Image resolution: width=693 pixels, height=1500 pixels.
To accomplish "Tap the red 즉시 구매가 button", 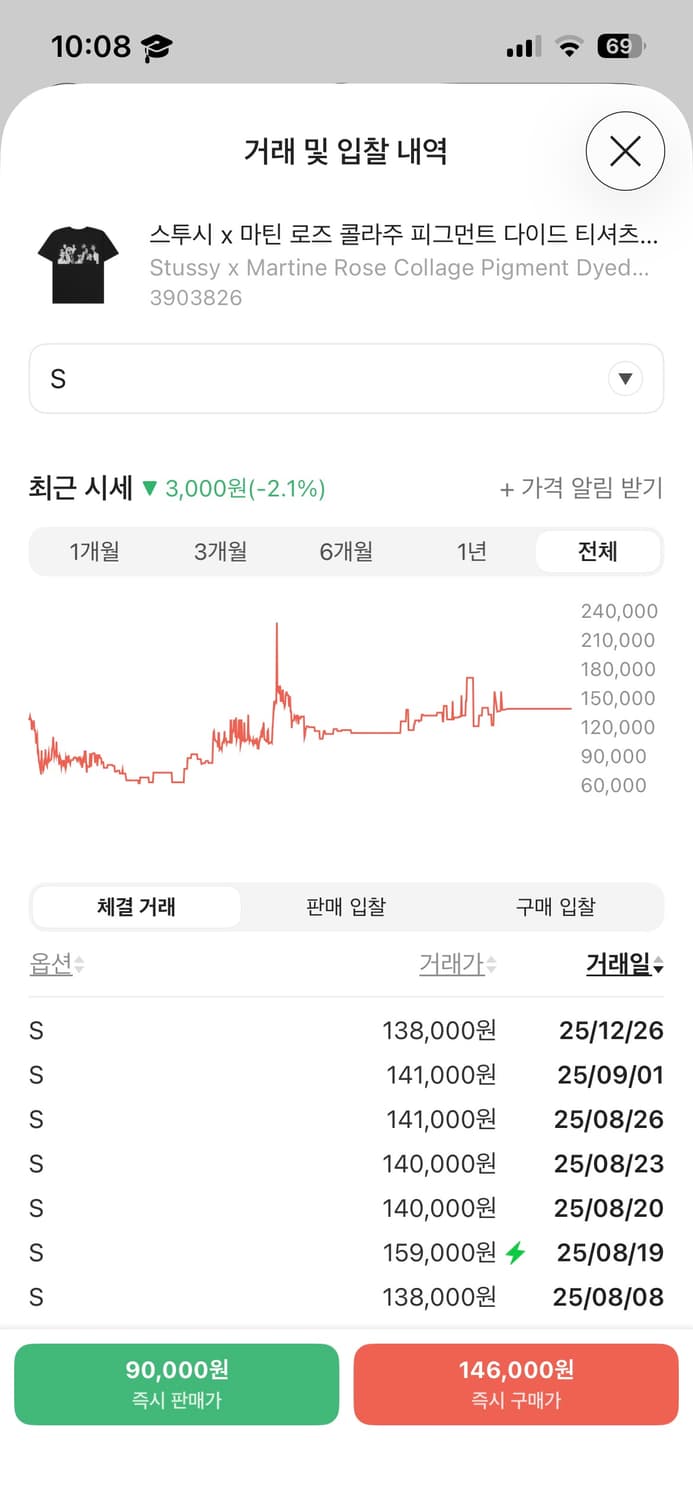I will [x=515, y=1384].
